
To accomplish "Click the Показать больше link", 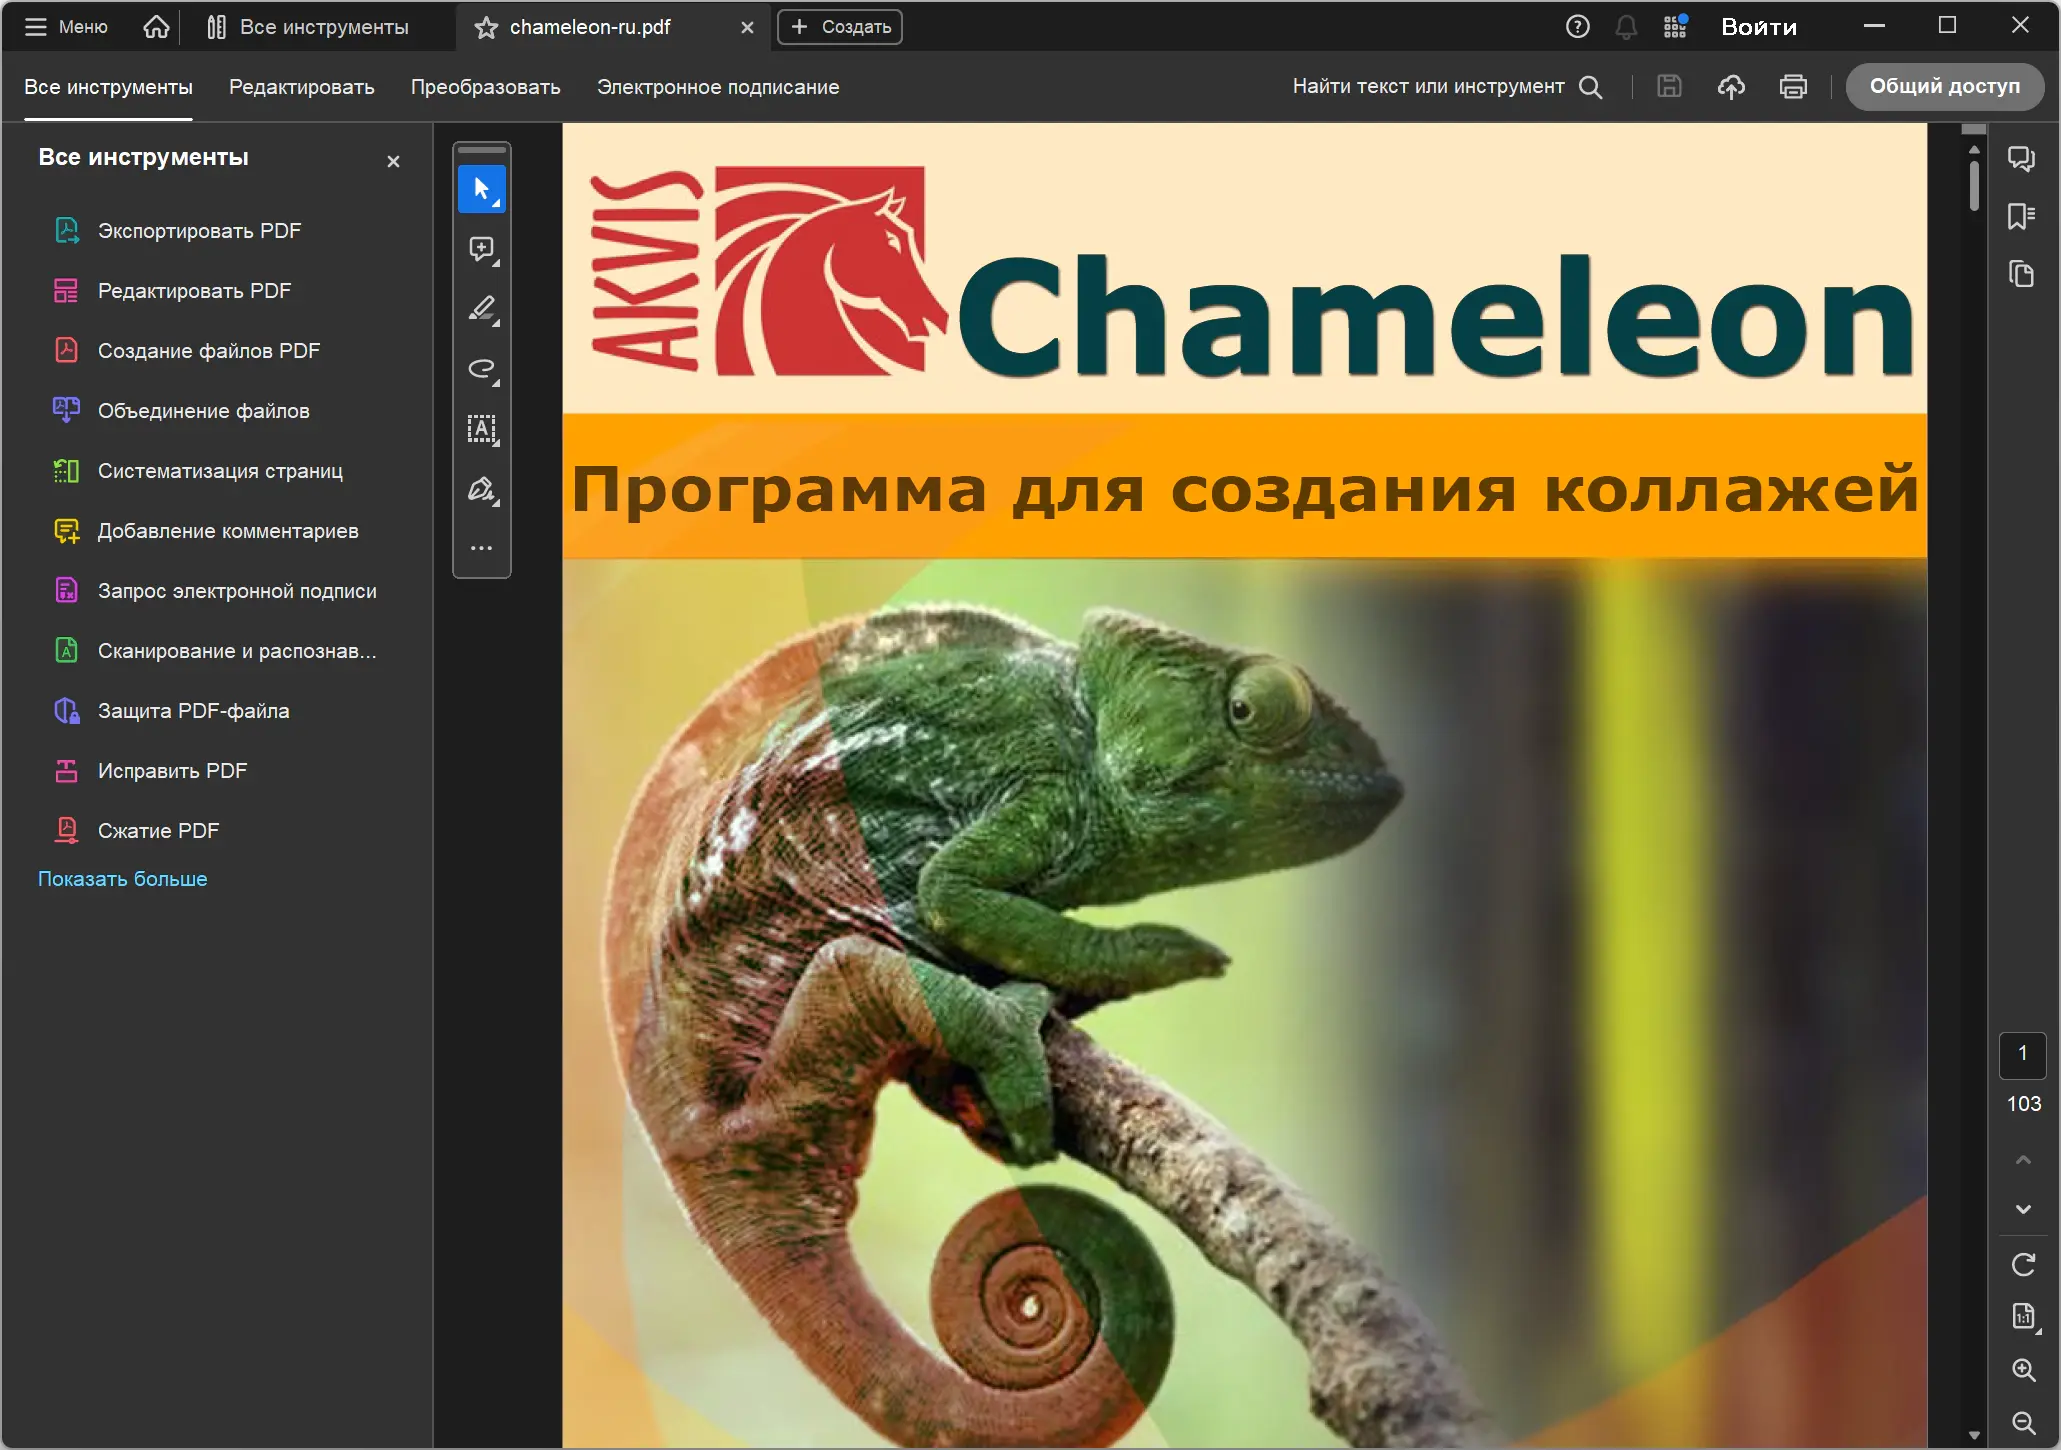I will click(122, 879).
